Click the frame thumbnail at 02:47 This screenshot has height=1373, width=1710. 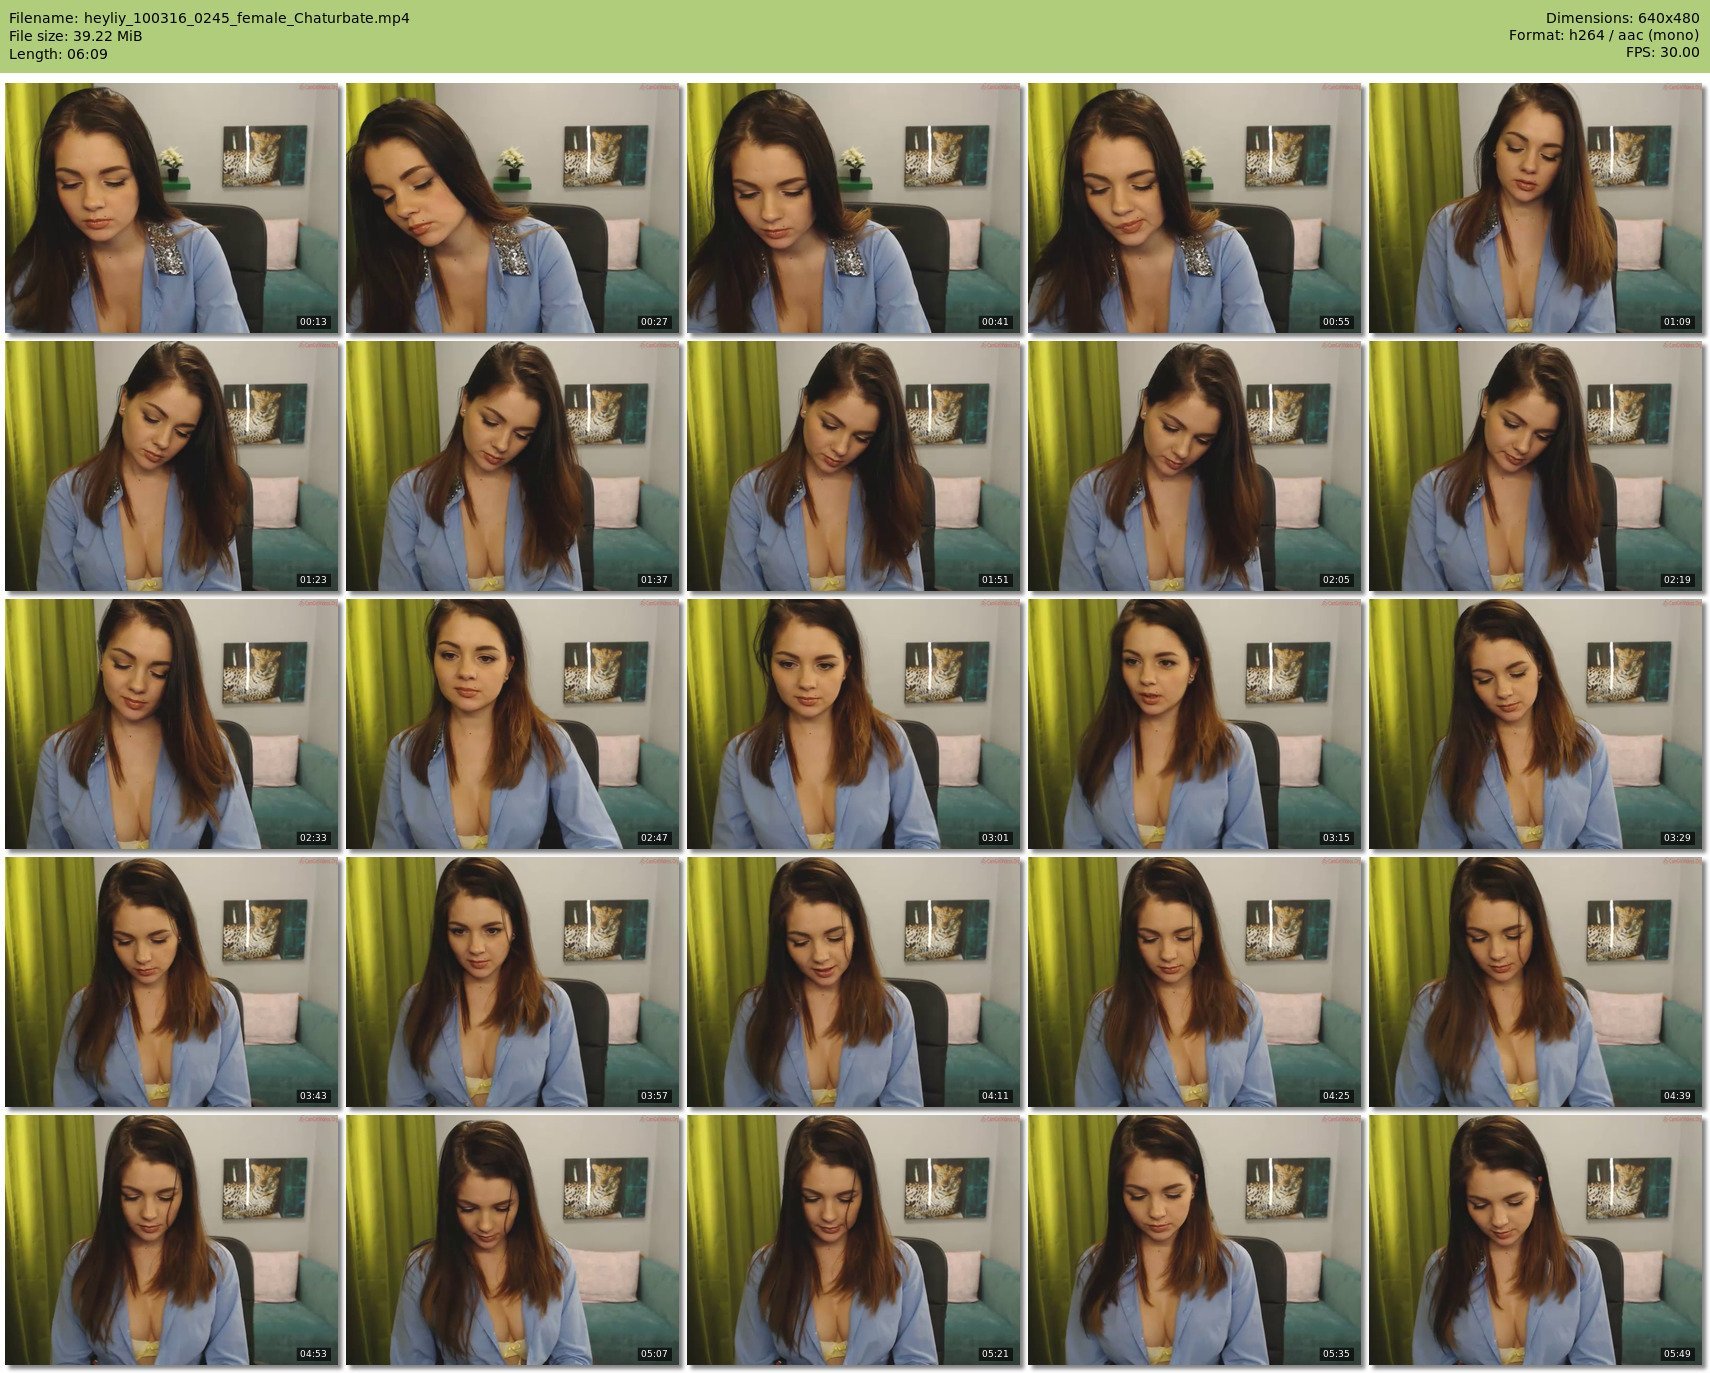513,724
